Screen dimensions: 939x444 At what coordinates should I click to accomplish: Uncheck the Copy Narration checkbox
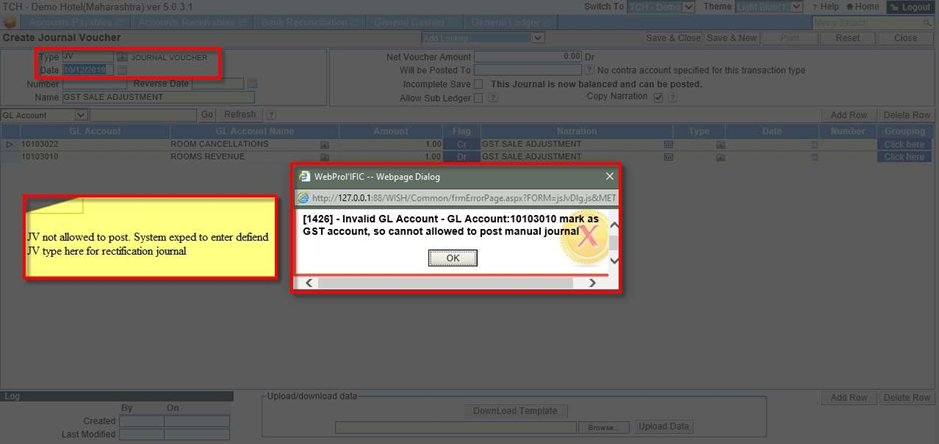click(659, 98)
